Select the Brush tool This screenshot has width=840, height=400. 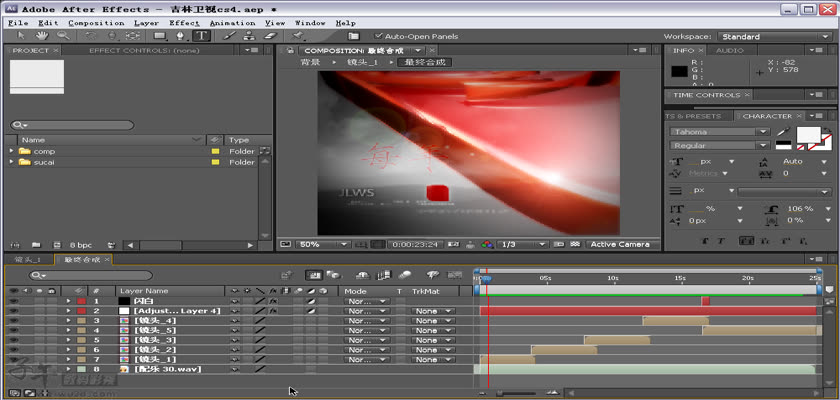coord(229,36)
